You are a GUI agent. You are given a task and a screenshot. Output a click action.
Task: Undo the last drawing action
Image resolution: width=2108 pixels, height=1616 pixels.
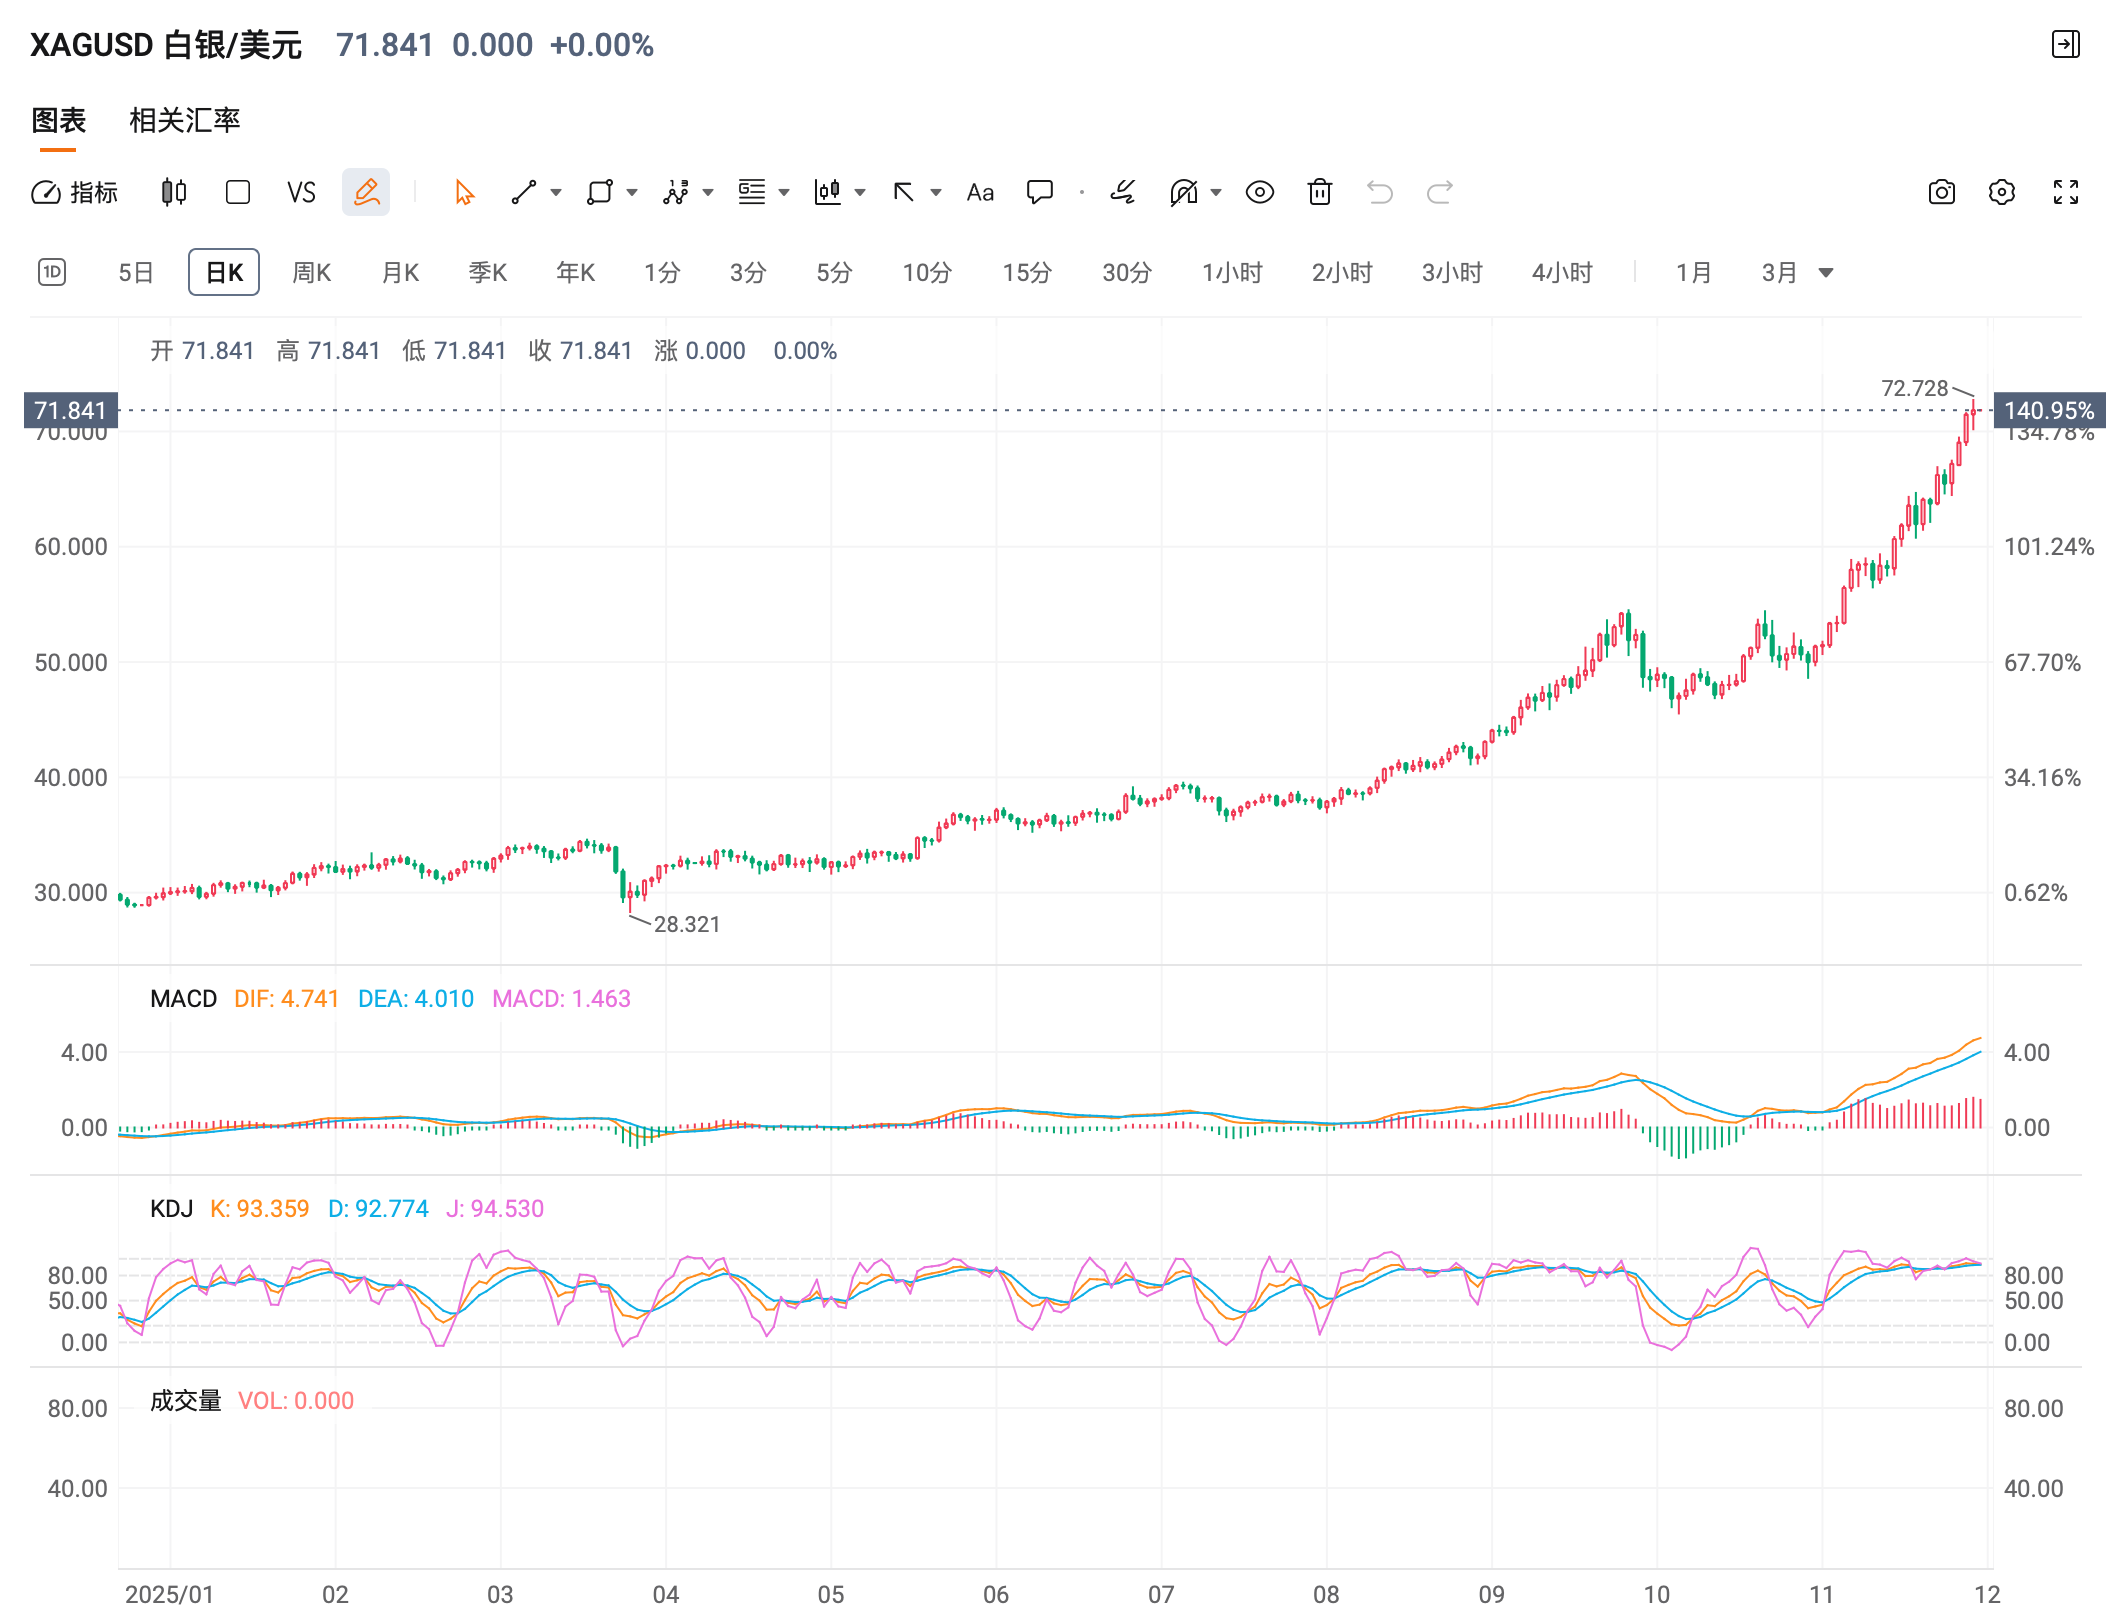coord(1380,193)
